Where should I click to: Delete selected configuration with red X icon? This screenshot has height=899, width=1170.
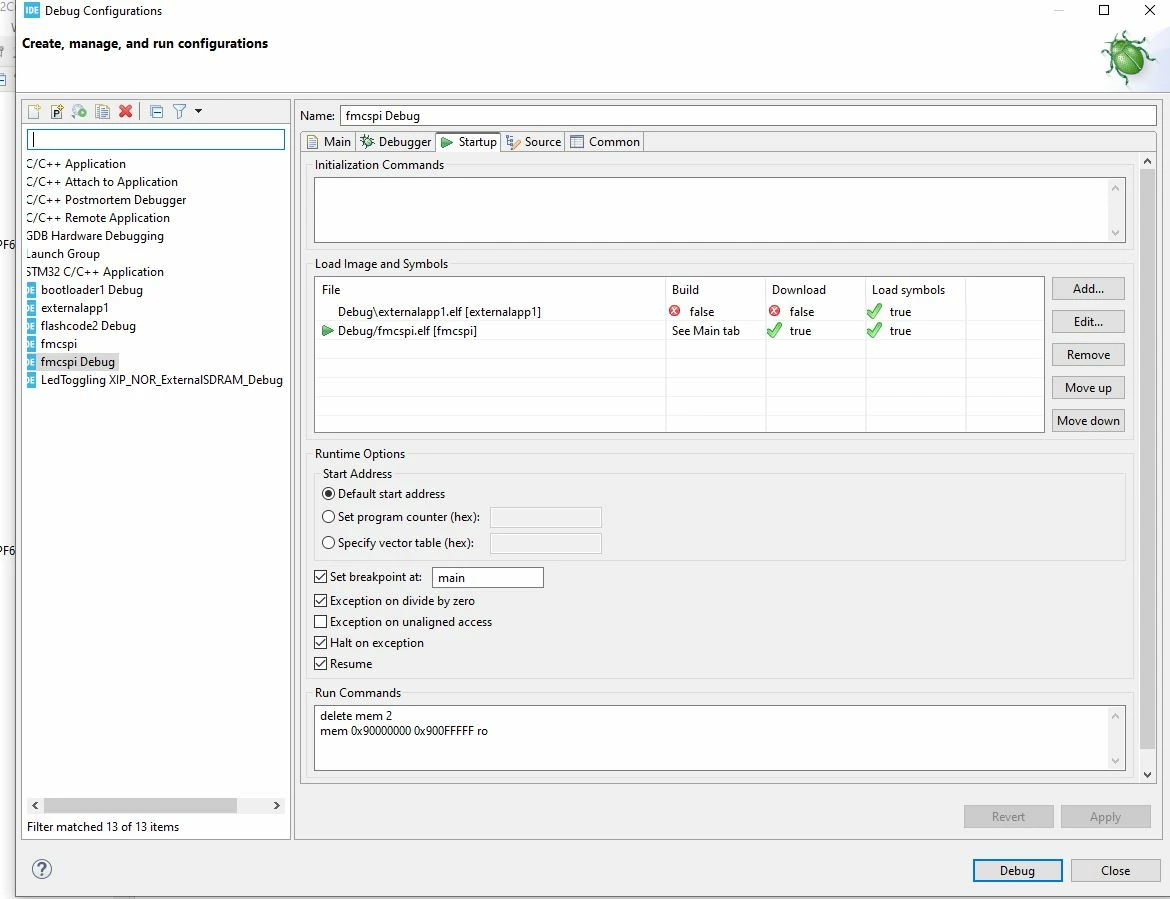click(125, 112)
